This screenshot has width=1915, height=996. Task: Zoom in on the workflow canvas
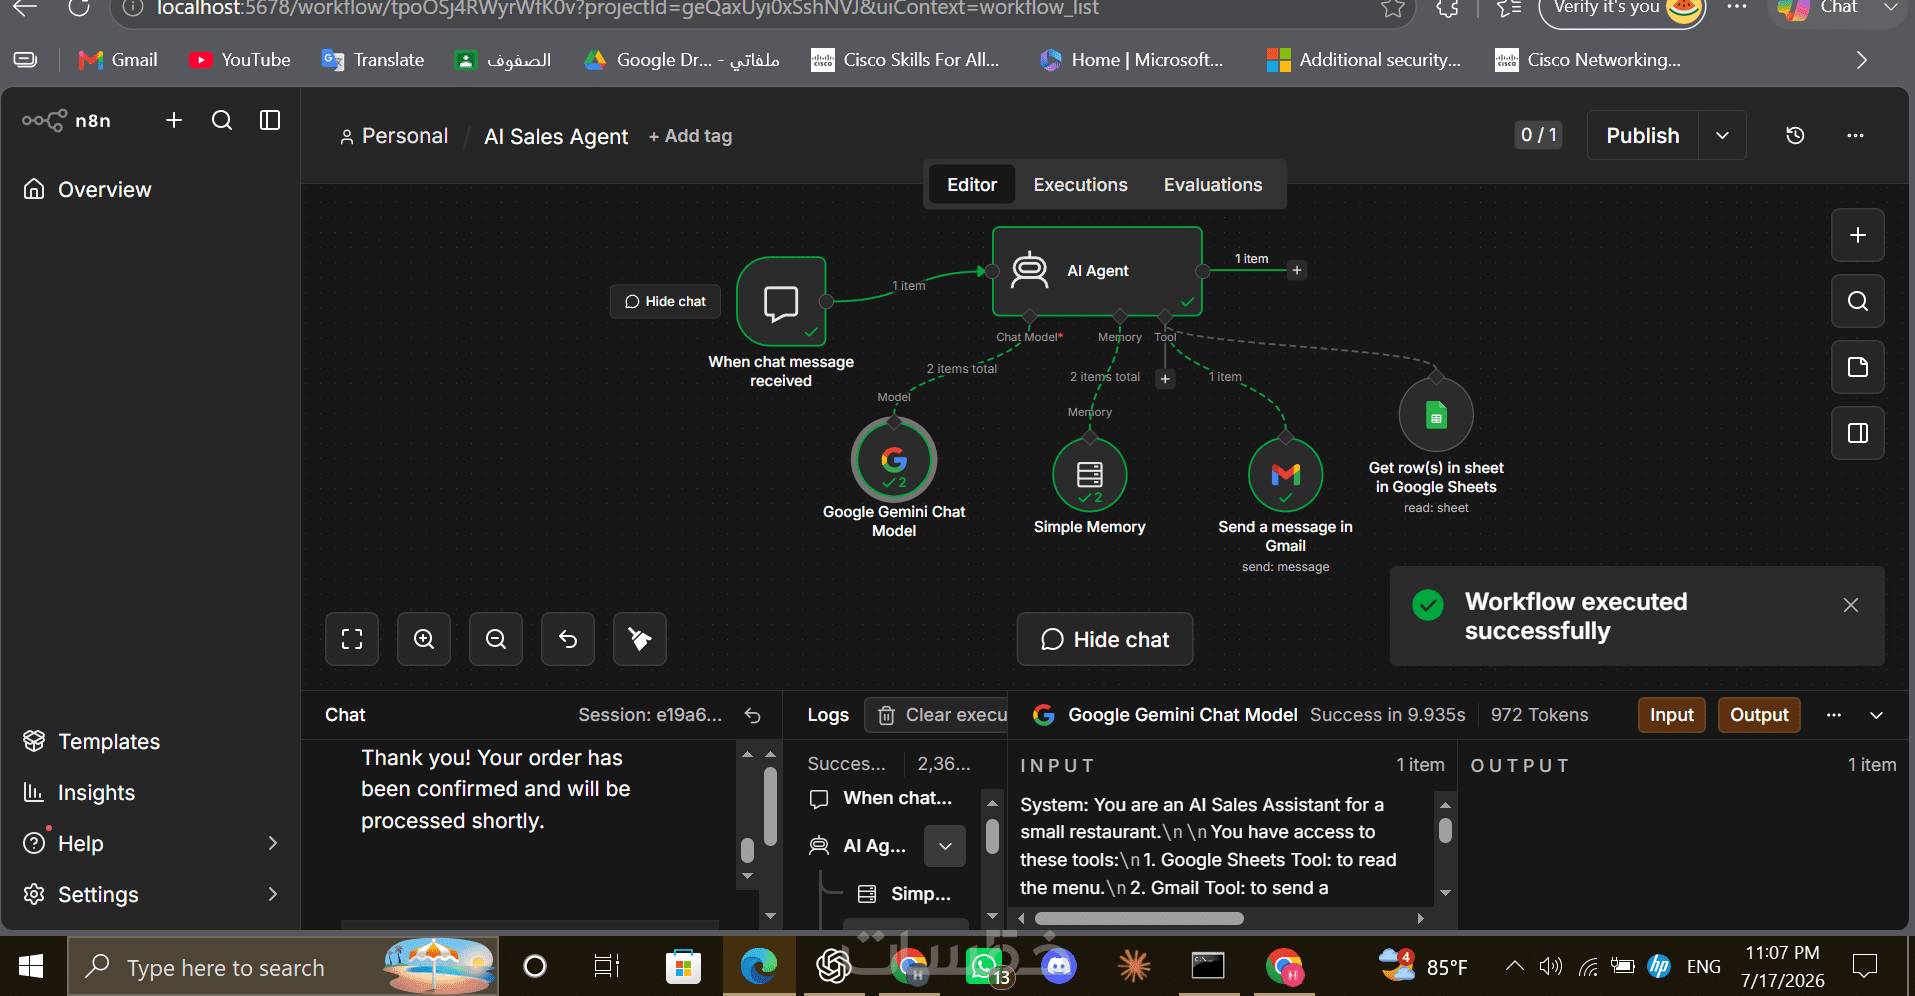[x=424, y=639]
